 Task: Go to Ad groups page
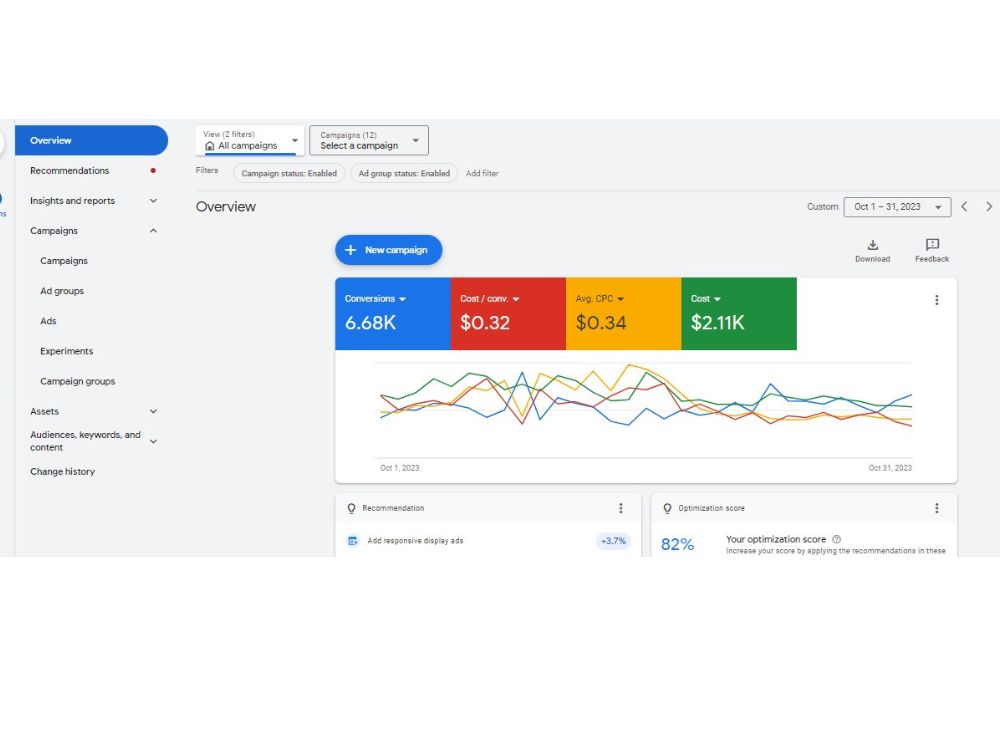pos(62,291)
